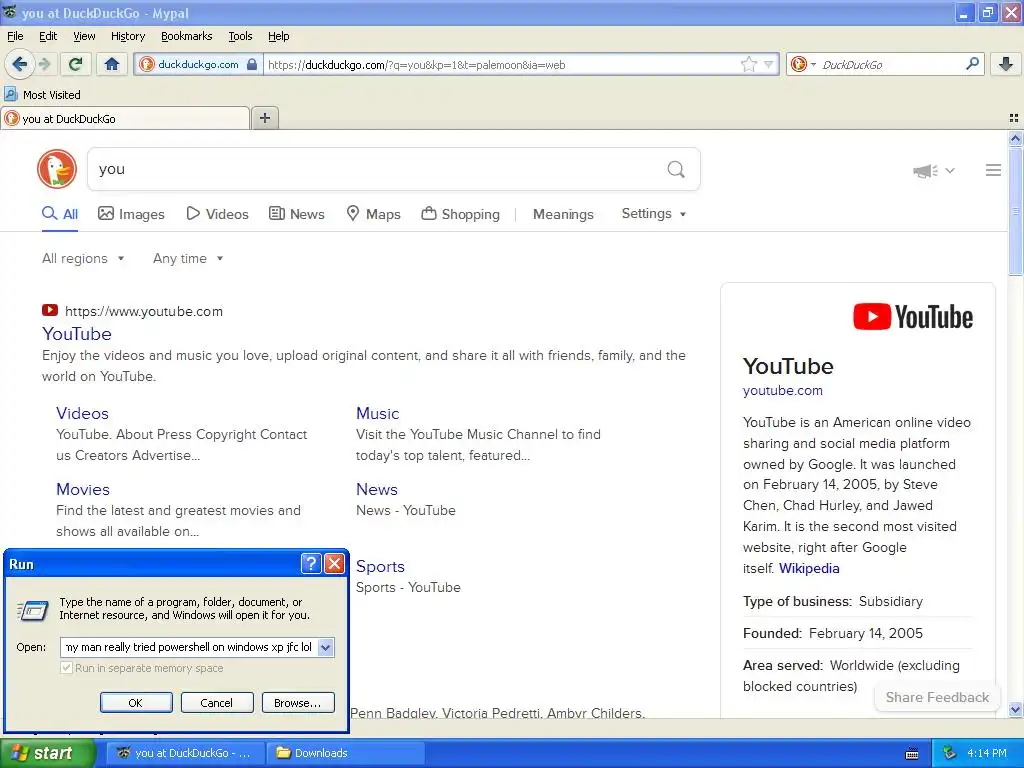Expand the All regions filter
Screen dimensions: 1024x768
(x=83, y=259)
